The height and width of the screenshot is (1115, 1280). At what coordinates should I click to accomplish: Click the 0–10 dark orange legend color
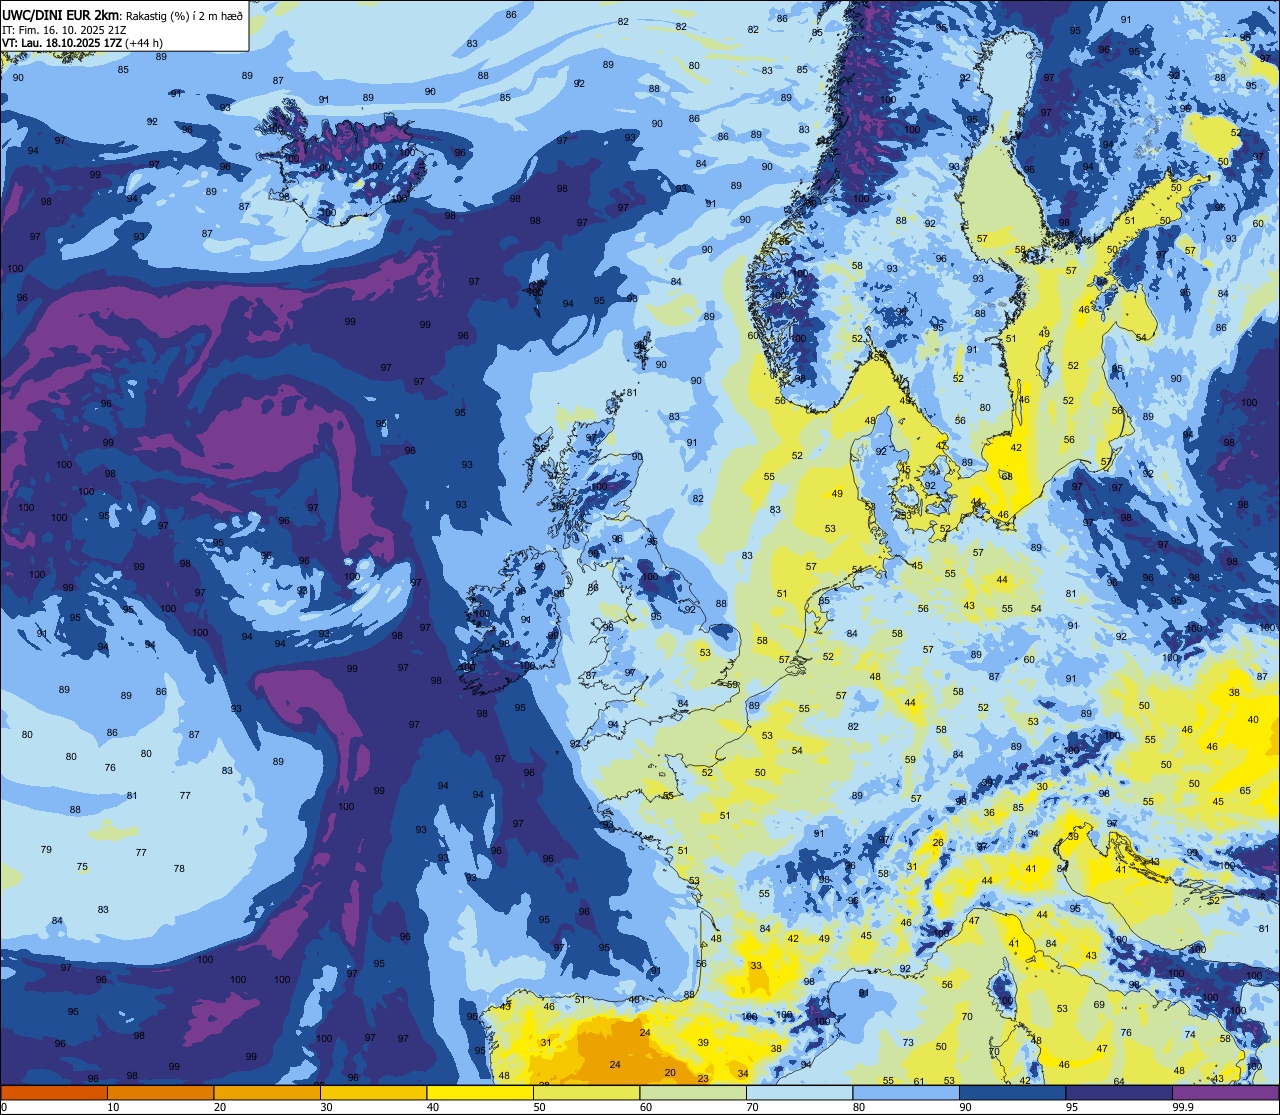point(54,1092)
